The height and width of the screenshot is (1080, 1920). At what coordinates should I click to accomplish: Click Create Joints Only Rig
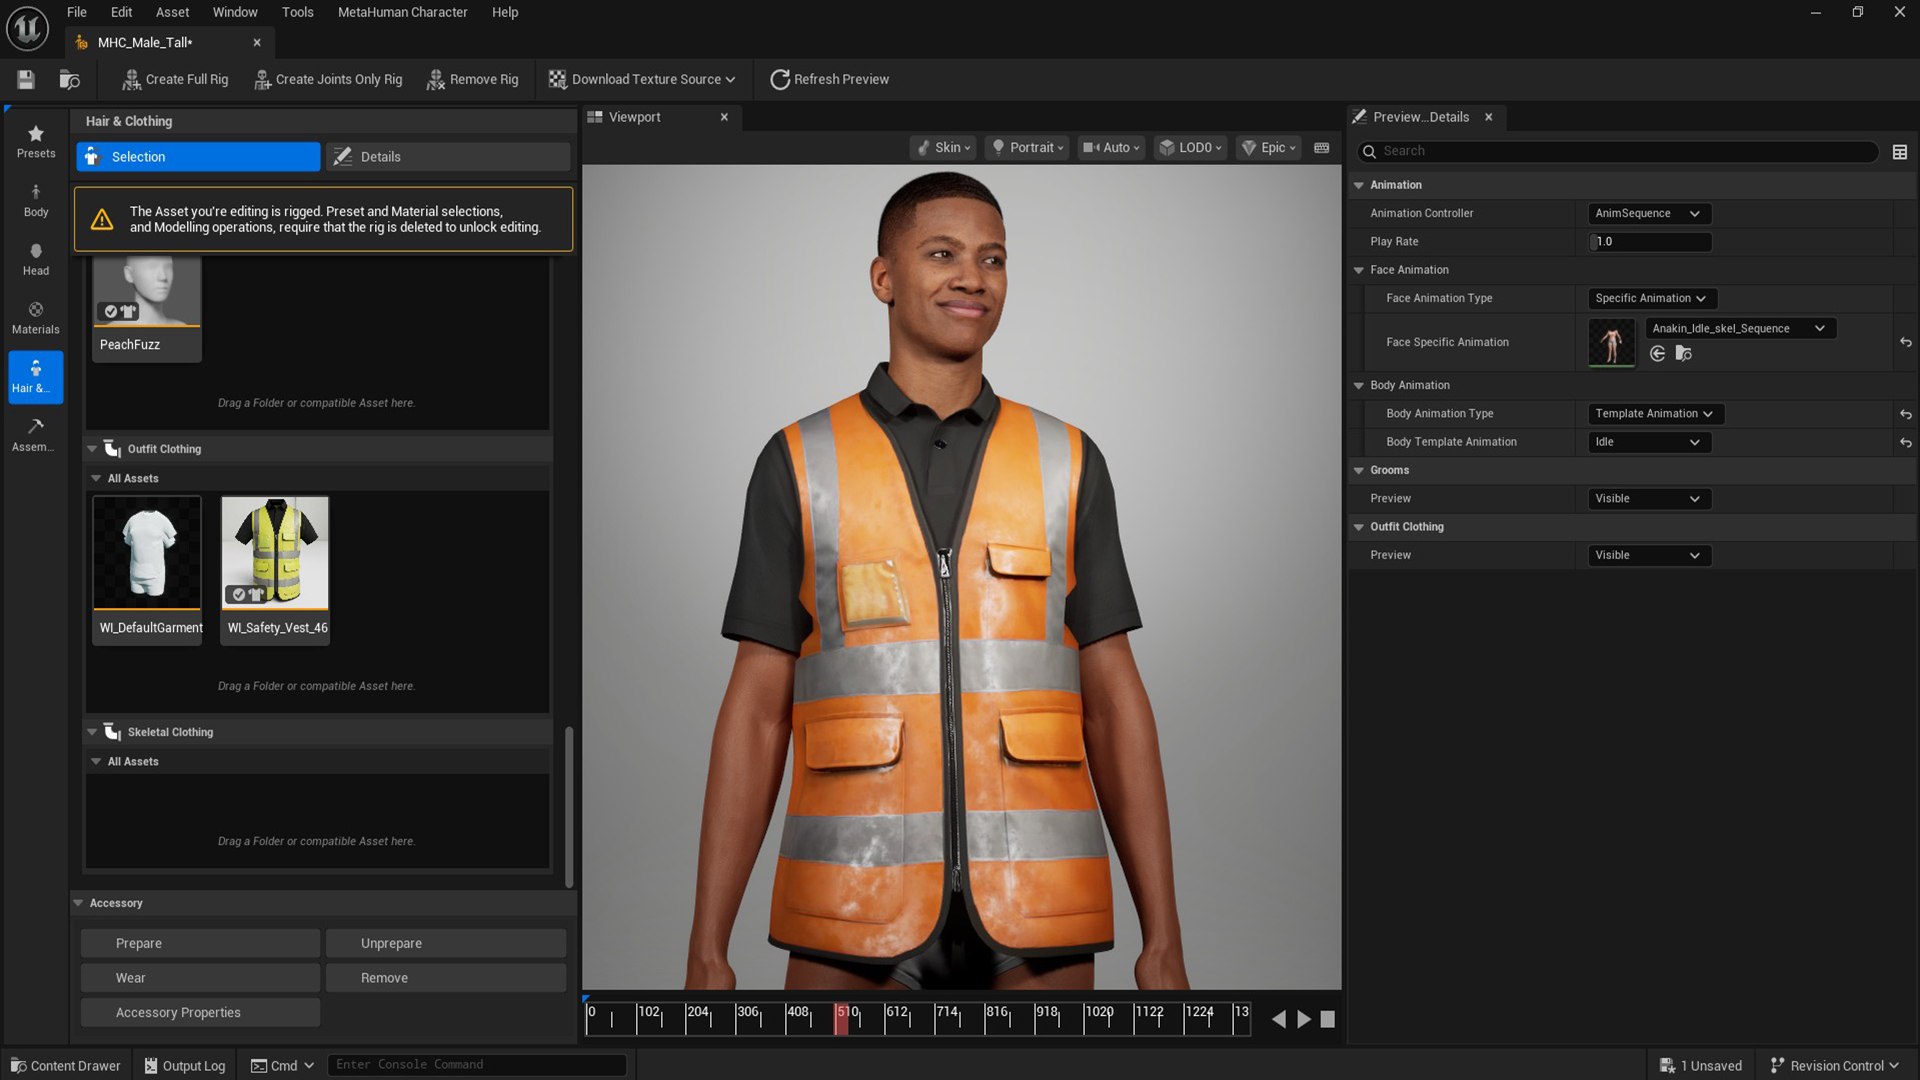click(328, 79)
